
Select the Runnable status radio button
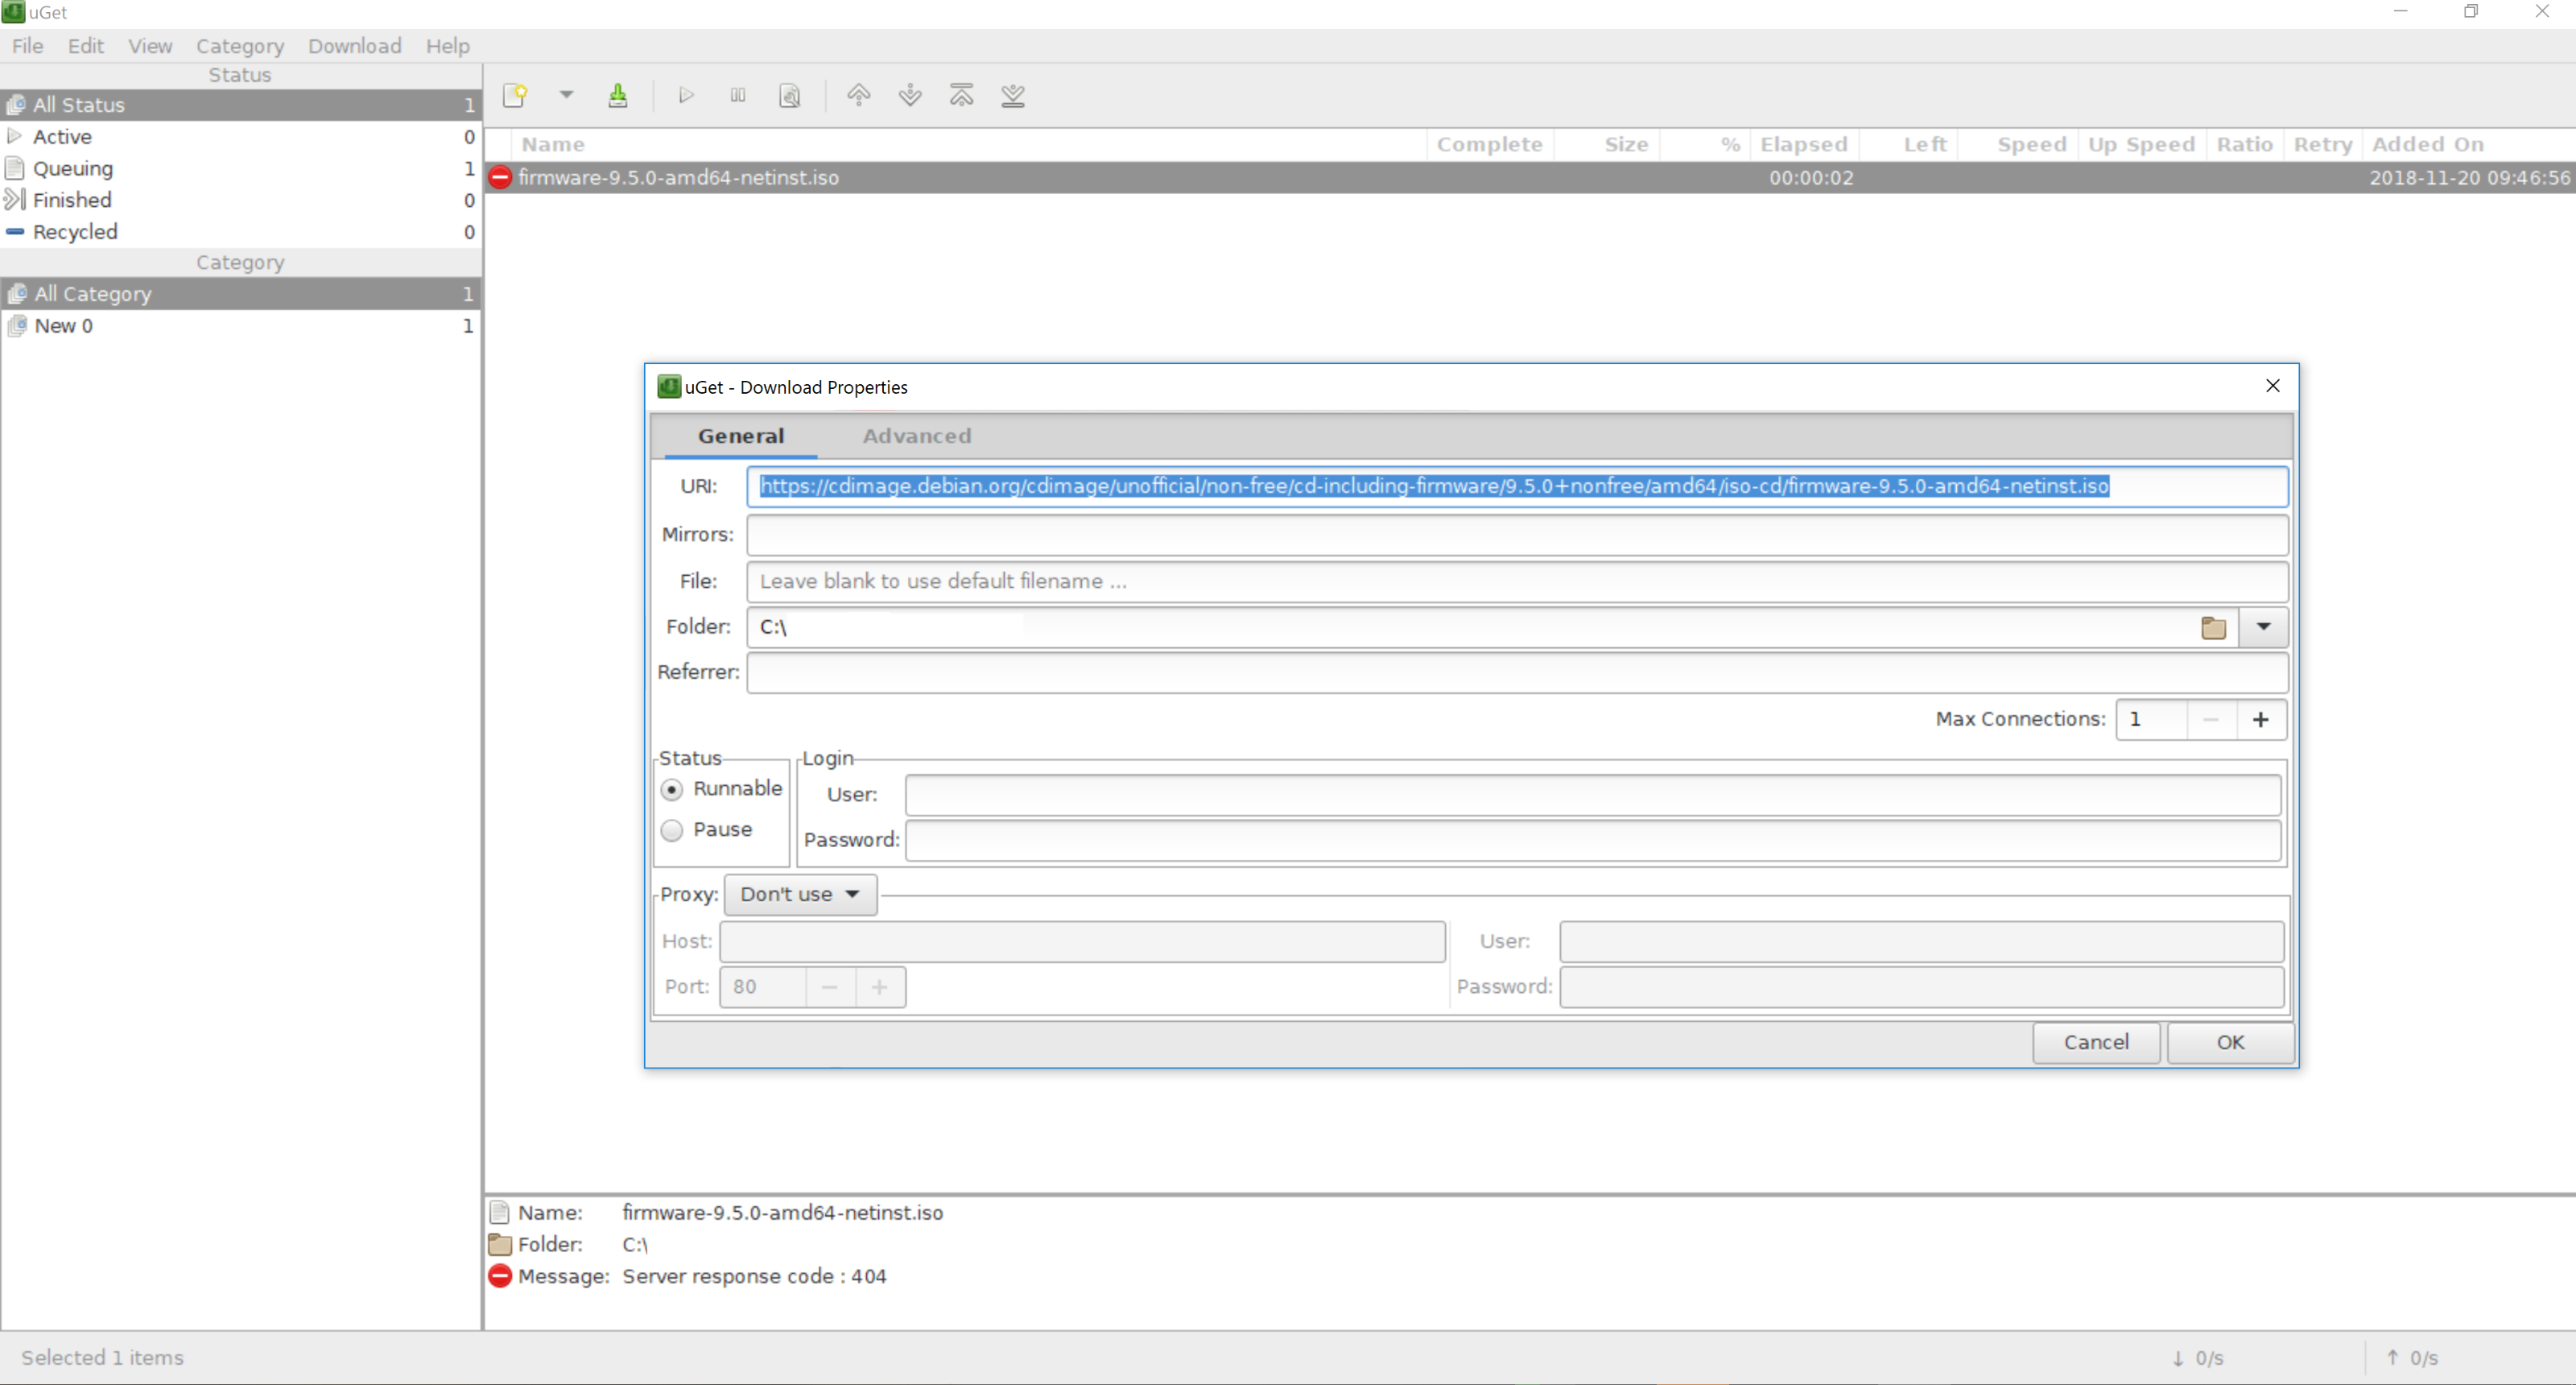click(x=672, y=789)
